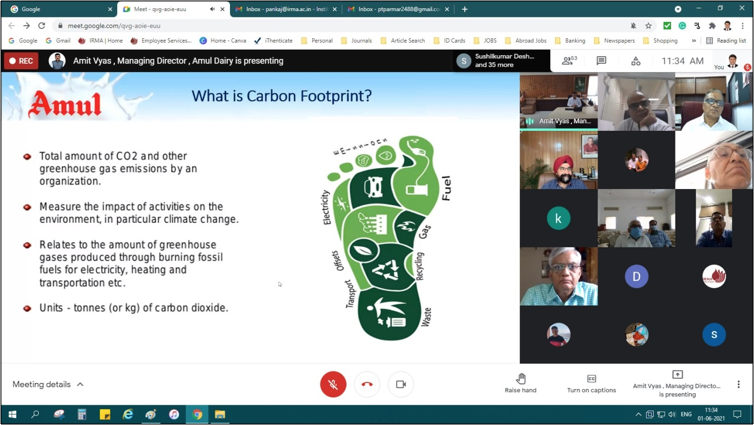Switch to the Google browser tab

coord(60,9)
